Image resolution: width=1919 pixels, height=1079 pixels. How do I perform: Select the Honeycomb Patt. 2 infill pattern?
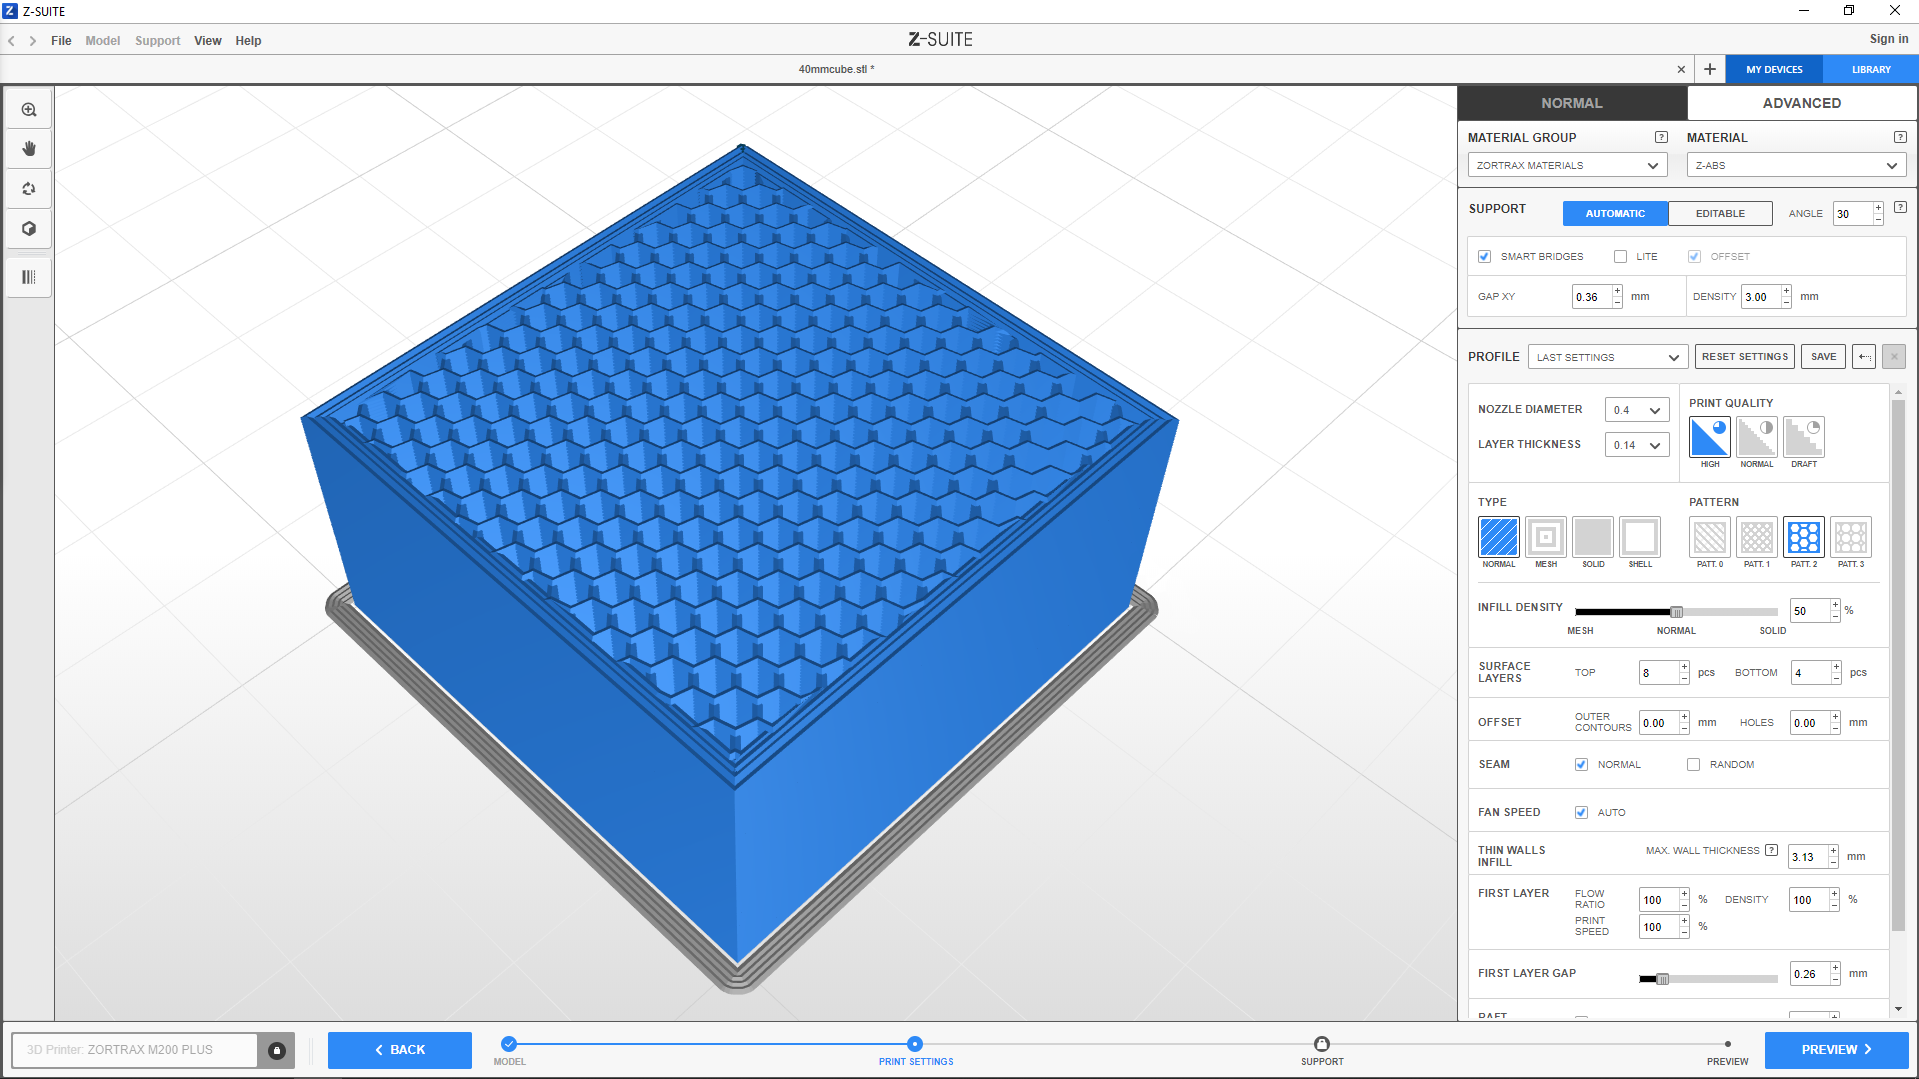pyautogui.click(x=1803, y=538)
